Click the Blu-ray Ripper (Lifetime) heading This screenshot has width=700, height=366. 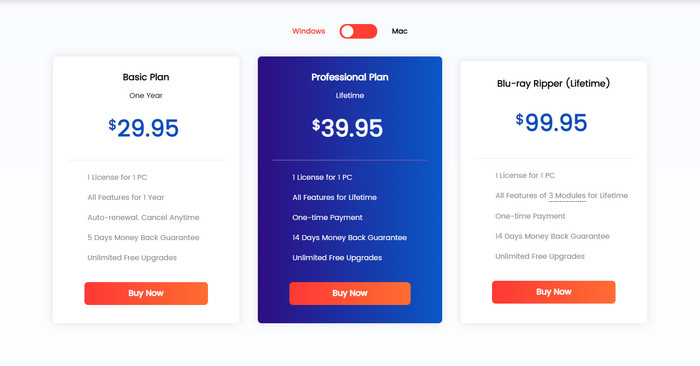tap(554, 83)
